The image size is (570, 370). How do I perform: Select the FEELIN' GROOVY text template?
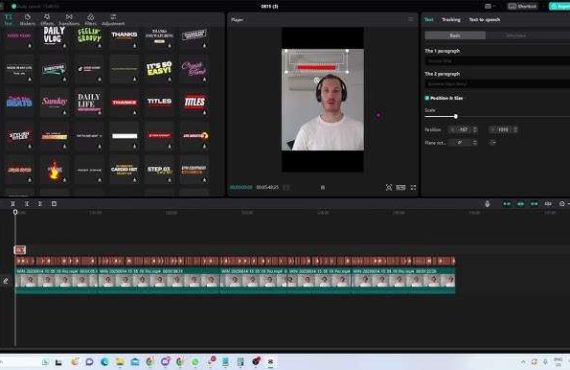click(89, 36)
